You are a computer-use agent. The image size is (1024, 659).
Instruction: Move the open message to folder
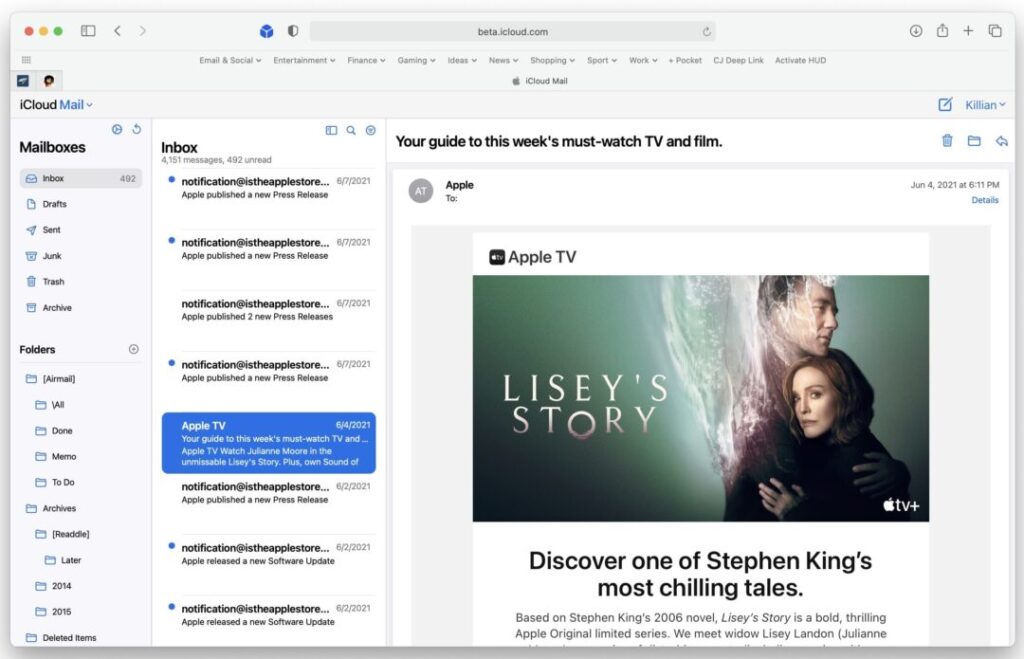click(974, 140)
